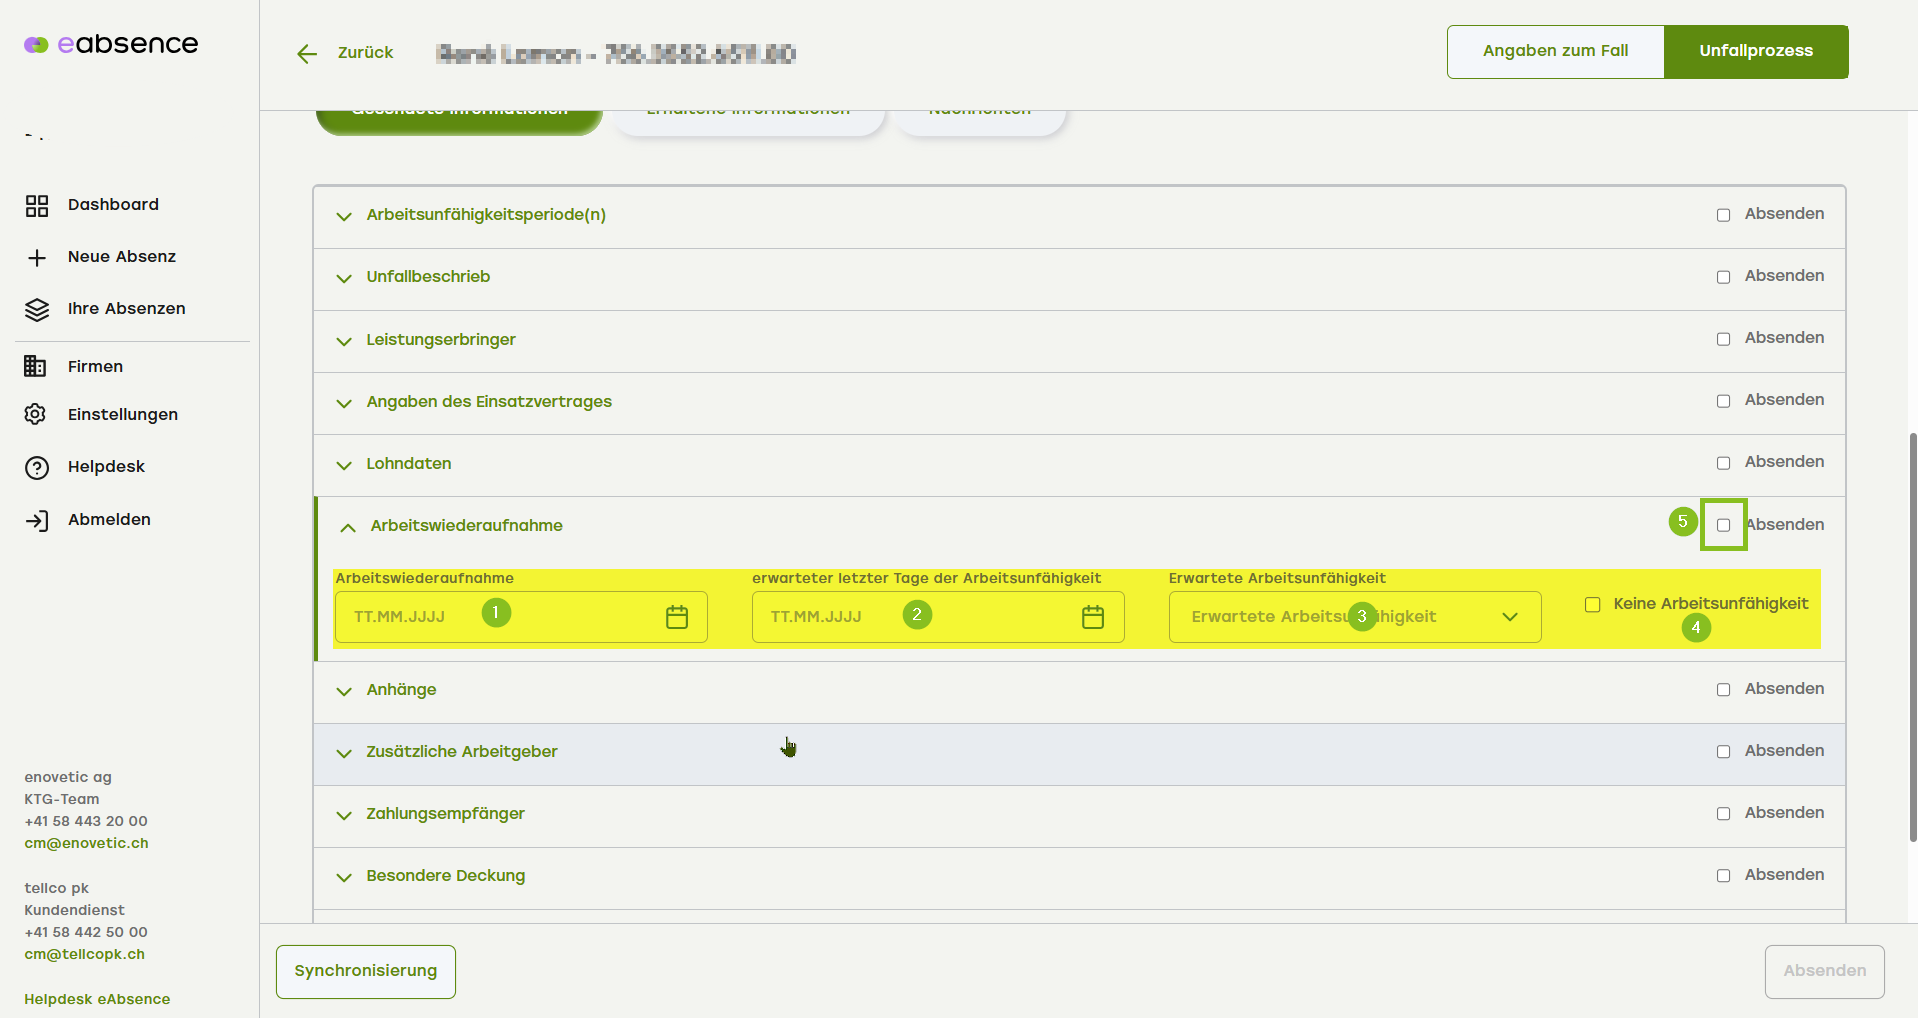The image size is (1918, 1018).
Task: Open calendar for erwarteter letzter Tag field
Action: point(1093,617)
